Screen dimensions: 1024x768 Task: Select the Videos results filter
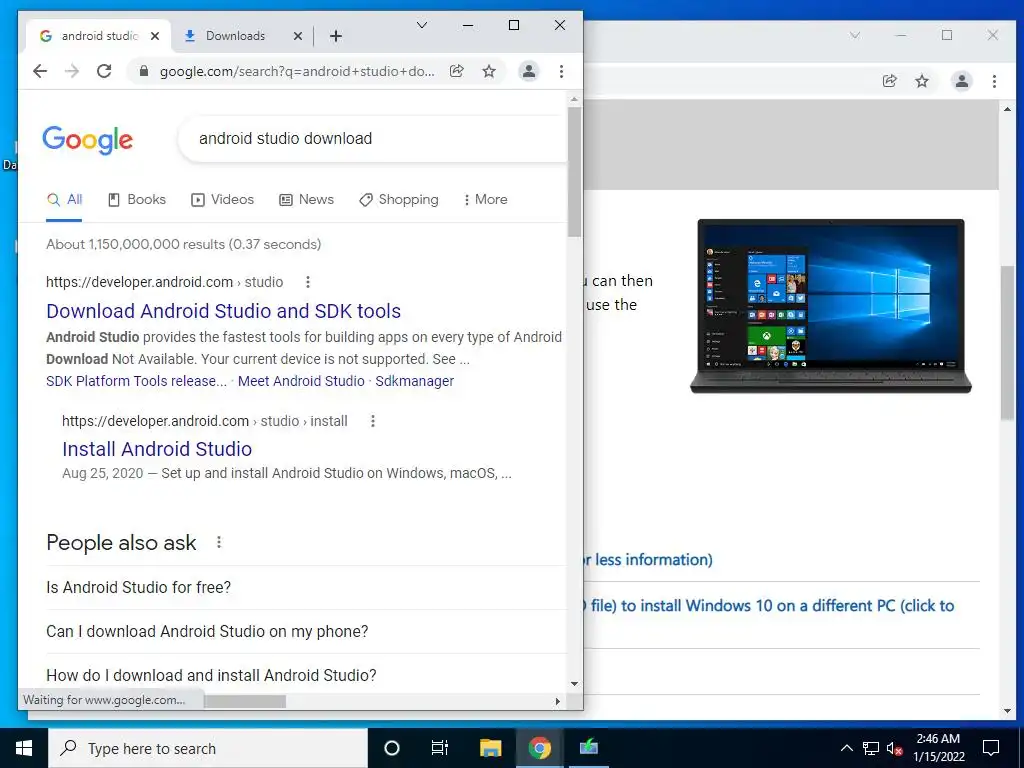click(x=222, y=200)
